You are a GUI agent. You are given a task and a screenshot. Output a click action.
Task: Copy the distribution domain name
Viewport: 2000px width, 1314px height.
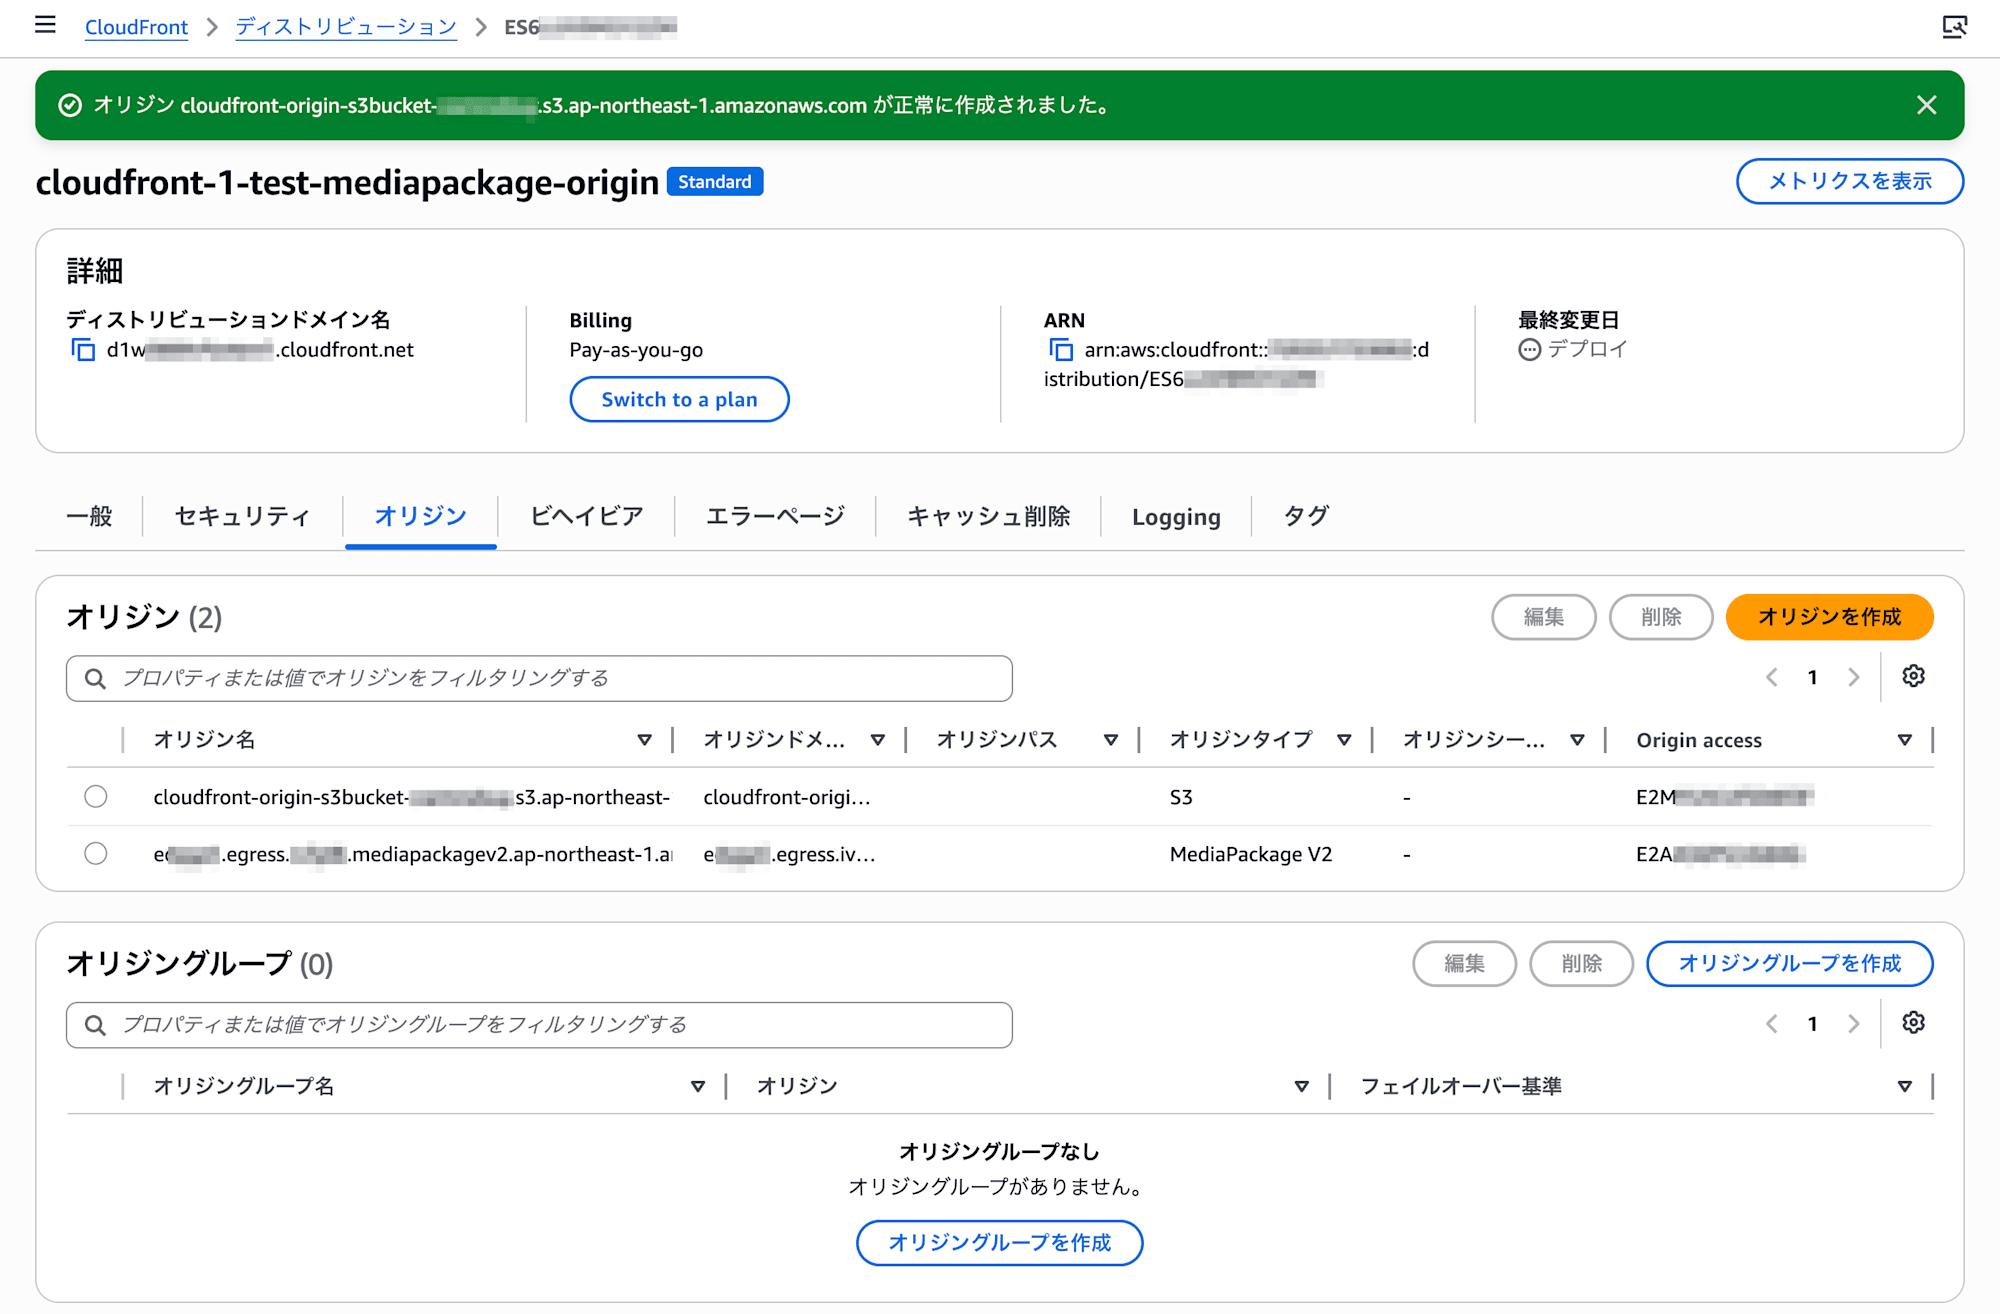(83, 350)
